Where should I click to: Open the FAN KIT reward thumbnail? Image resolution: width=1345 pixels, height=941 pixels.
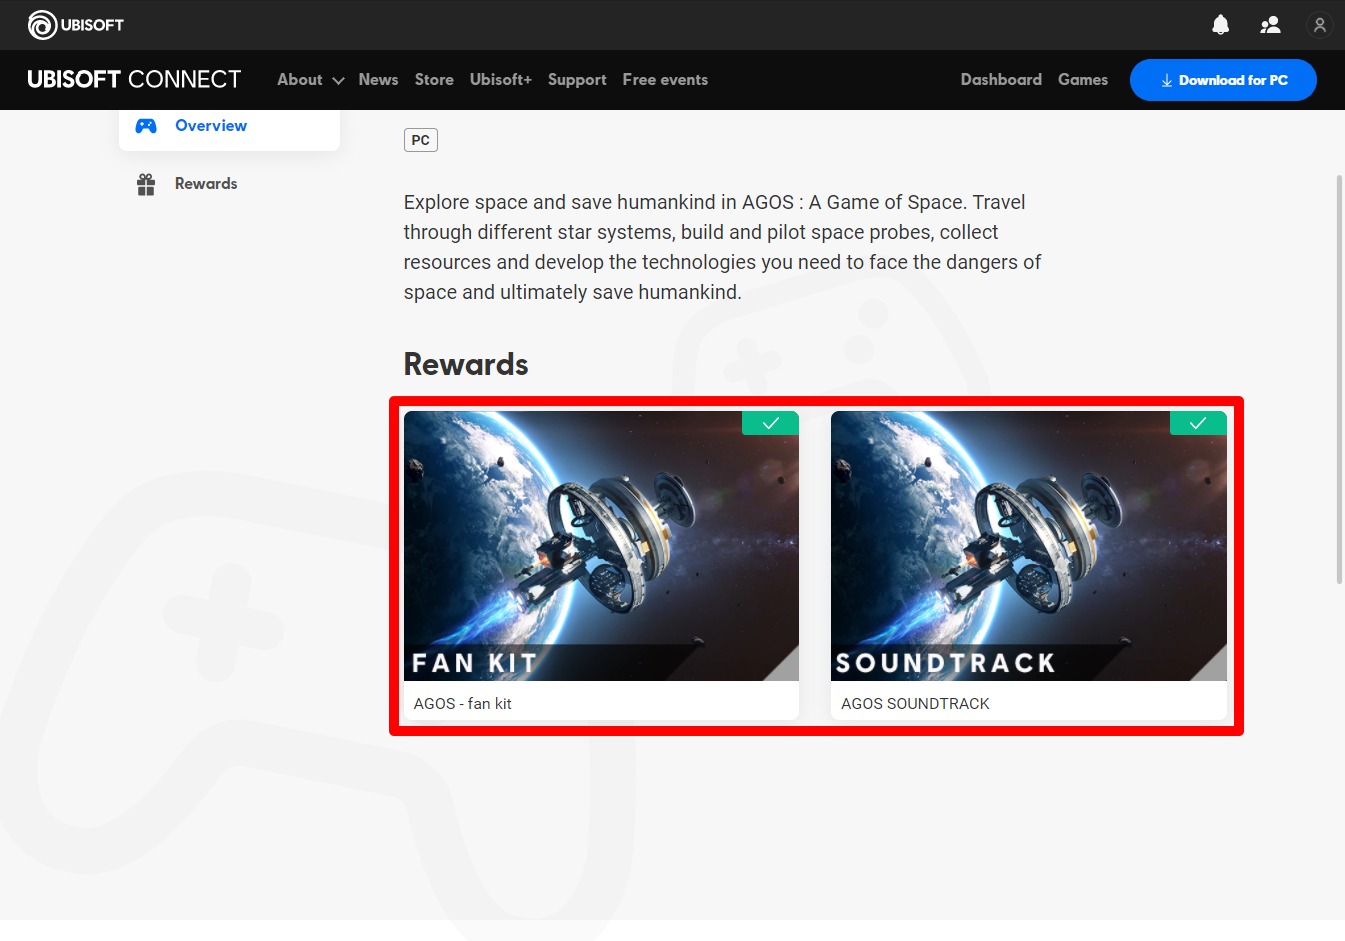point(601,546)
